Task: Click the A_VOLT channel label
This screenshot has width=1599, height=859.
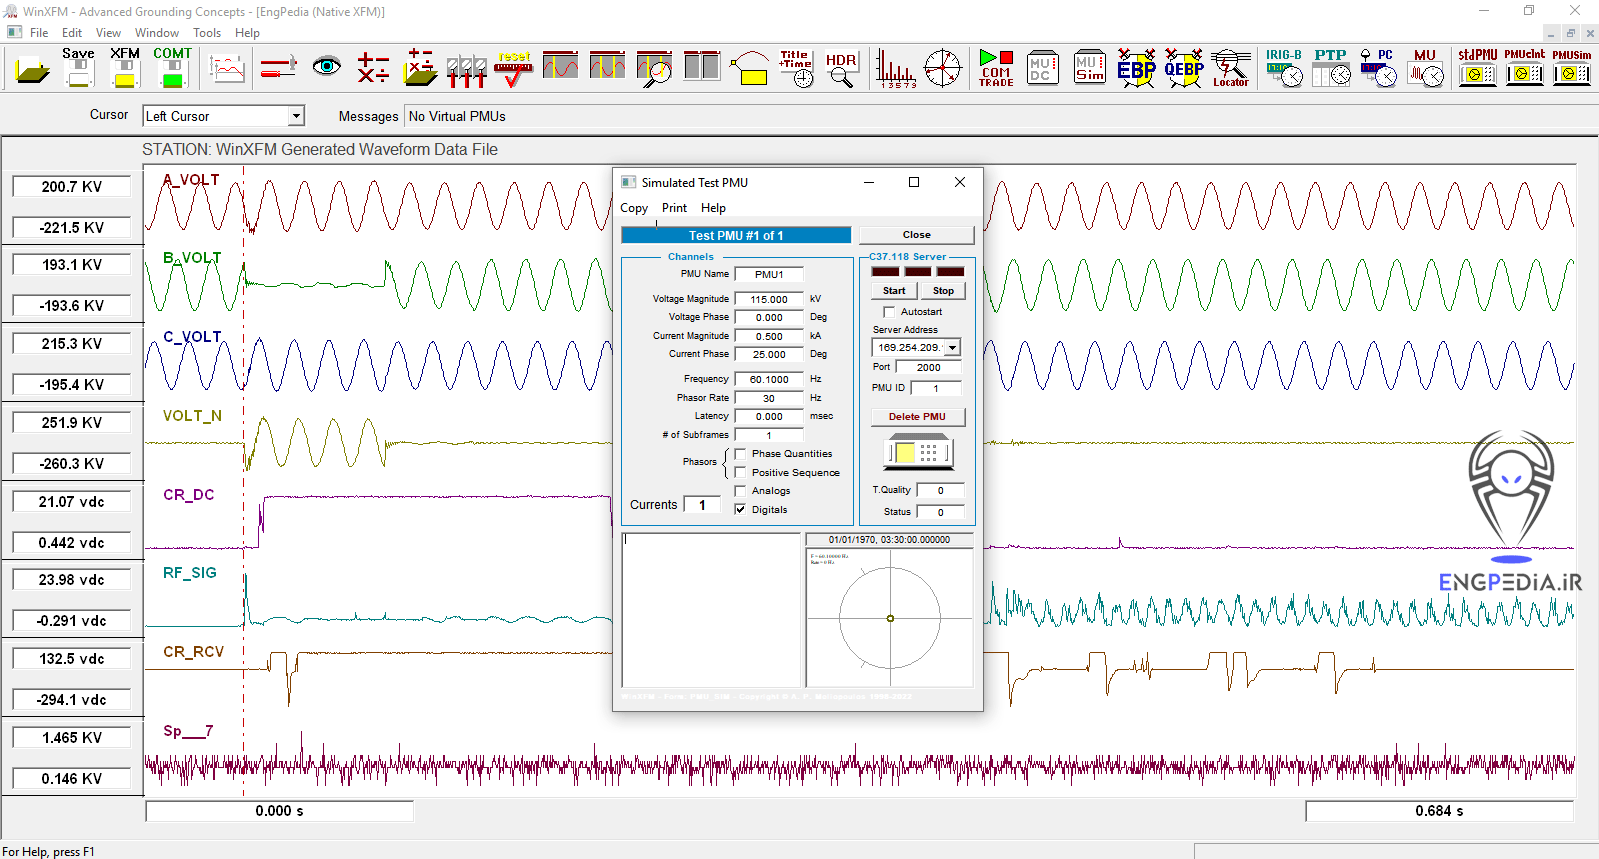Action: pos(191,180)
